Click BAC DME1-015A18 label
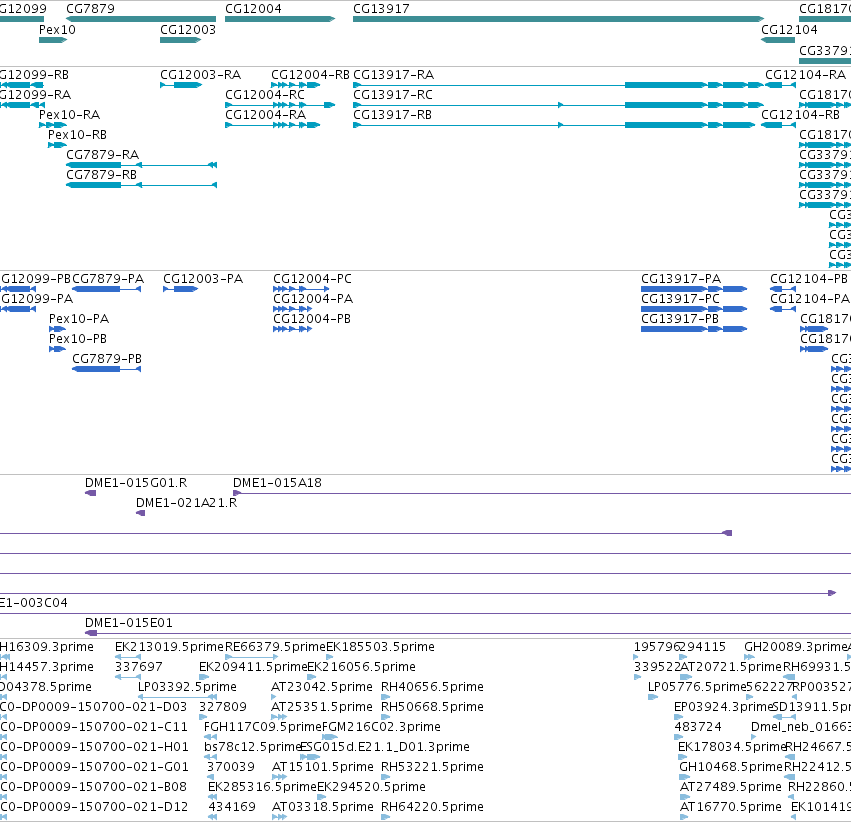The width and height of the screenshot is (851, 822). tap(277, 483)
